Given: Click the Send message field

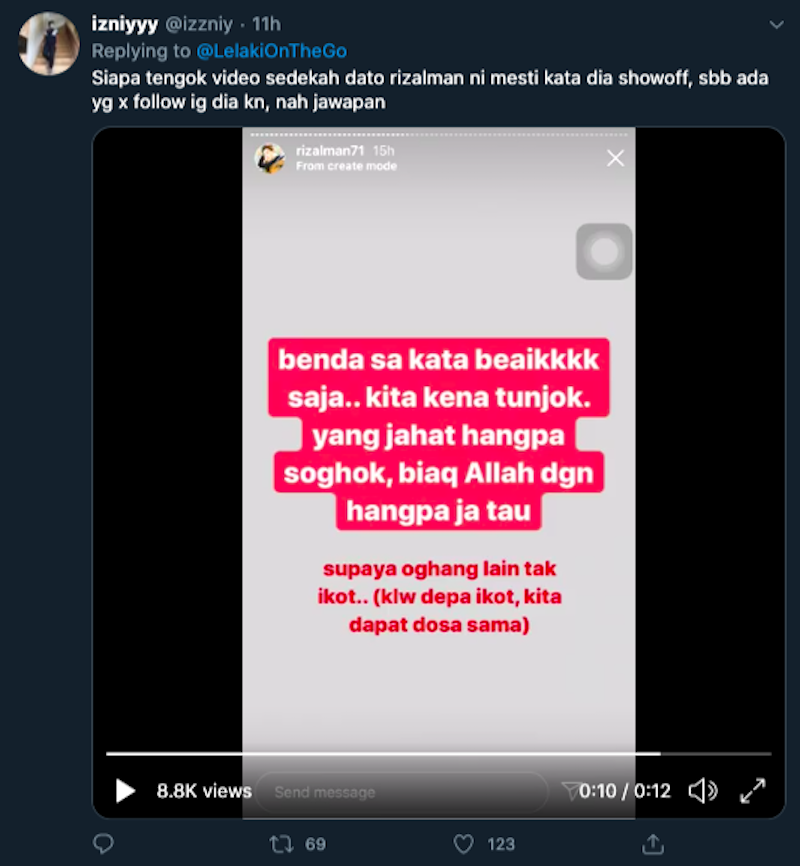Looking at the screenshot, I should [x=402, y=792].
